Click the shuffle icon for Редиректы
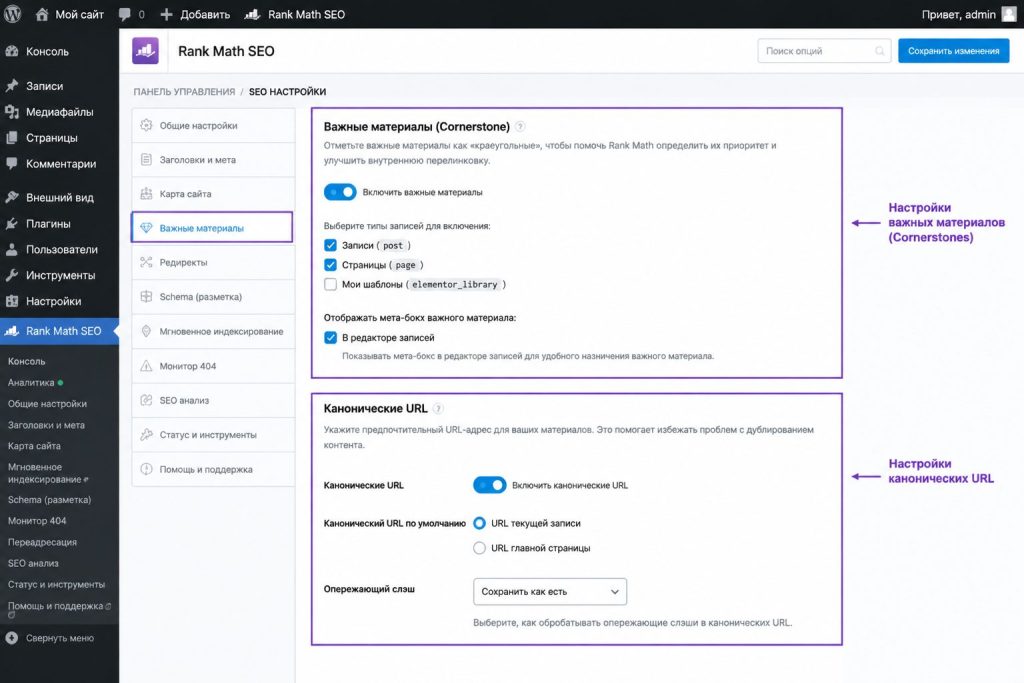Image resolution: width=1024 pixels, height=683 pixels. [x=146, y=262]
